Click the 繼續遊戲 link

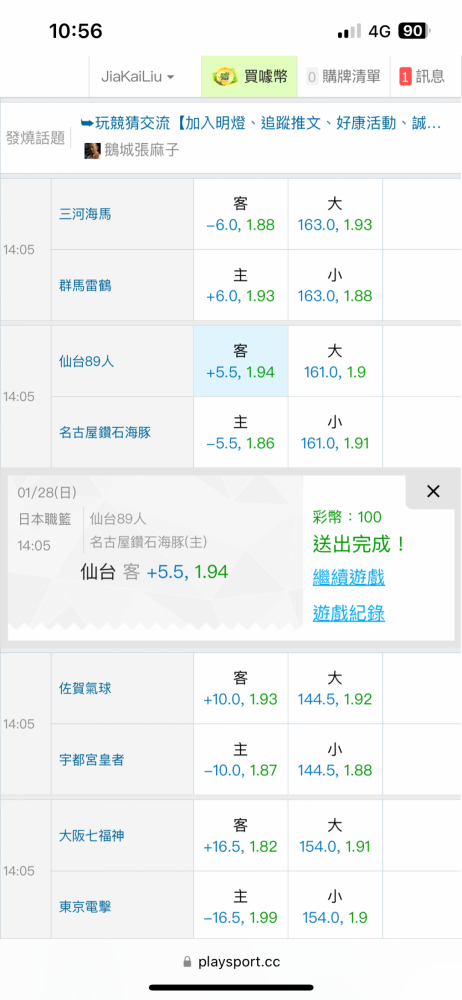pos(348,578)
